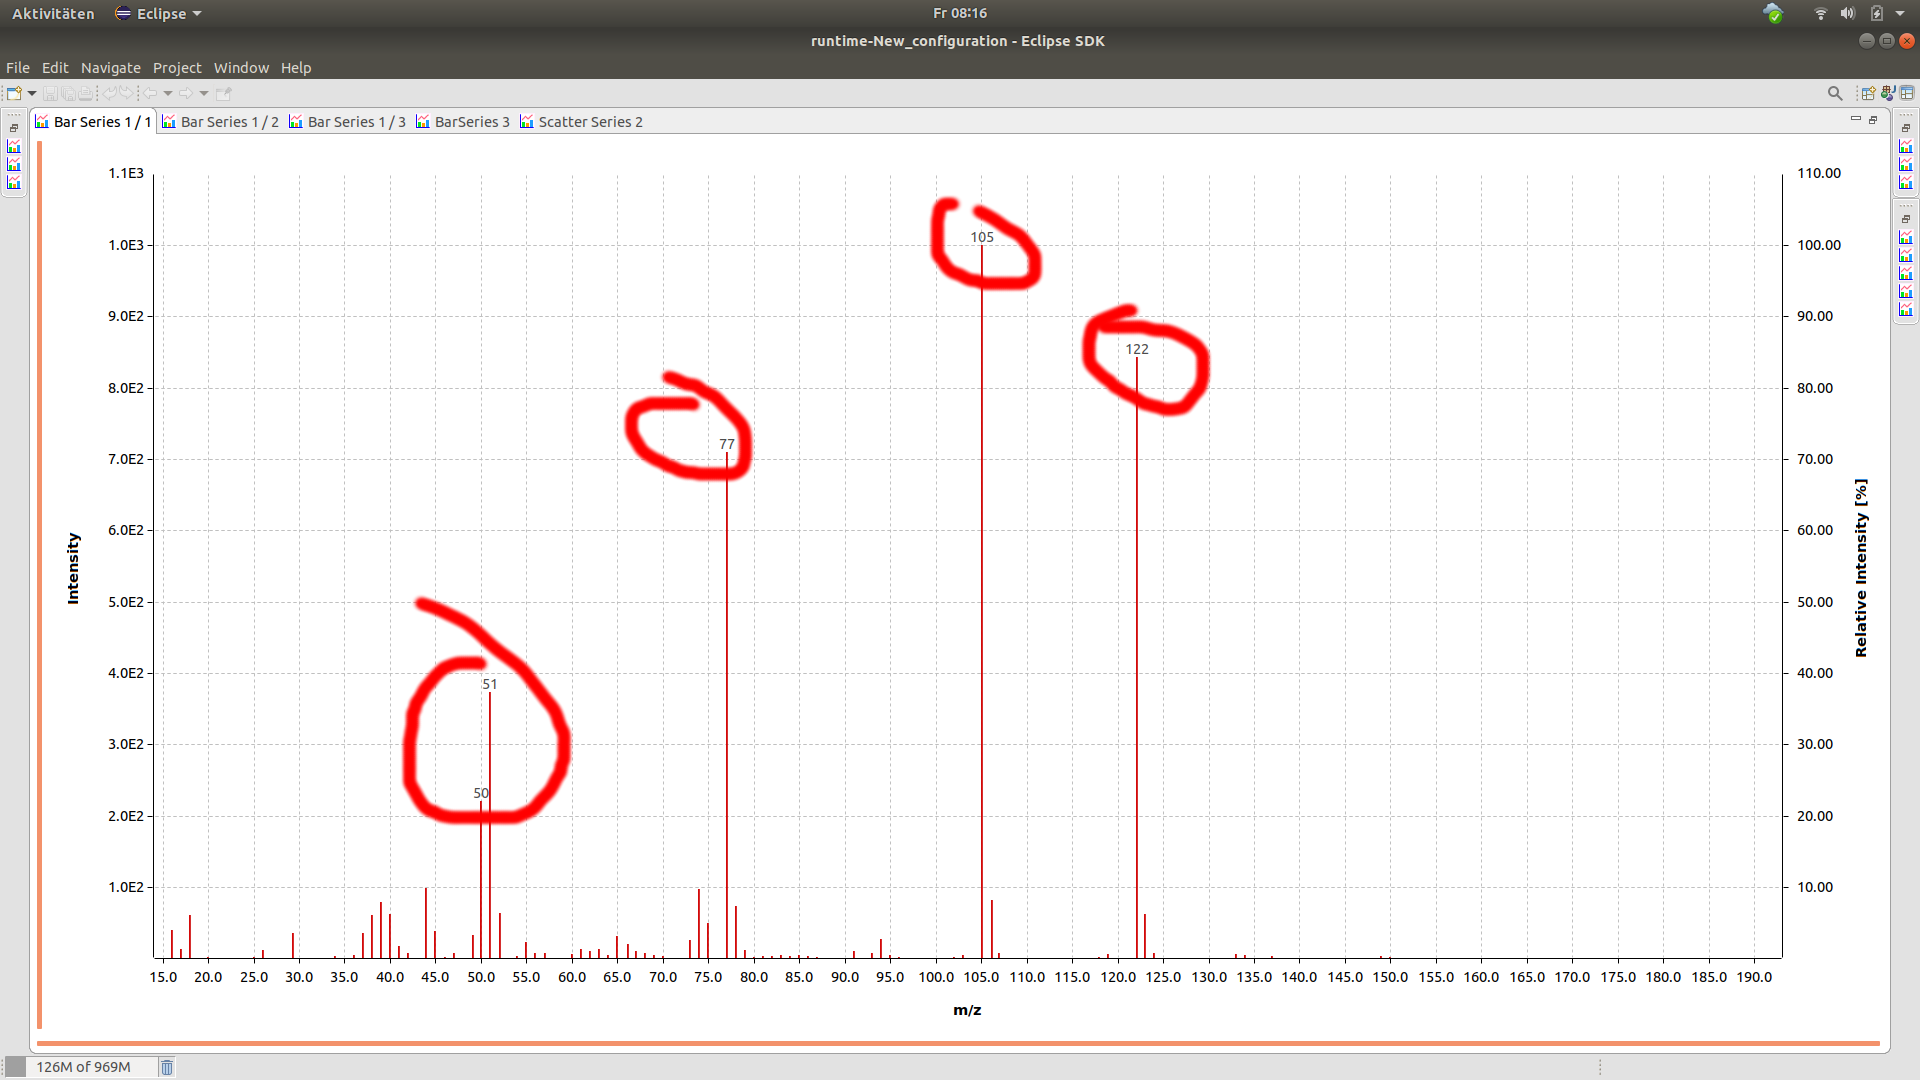This screenshot has height=1080, width=1920.
Task: Click the toolbar search magnifier icon
Action: pyautogui.click(x=1835, y=93)
